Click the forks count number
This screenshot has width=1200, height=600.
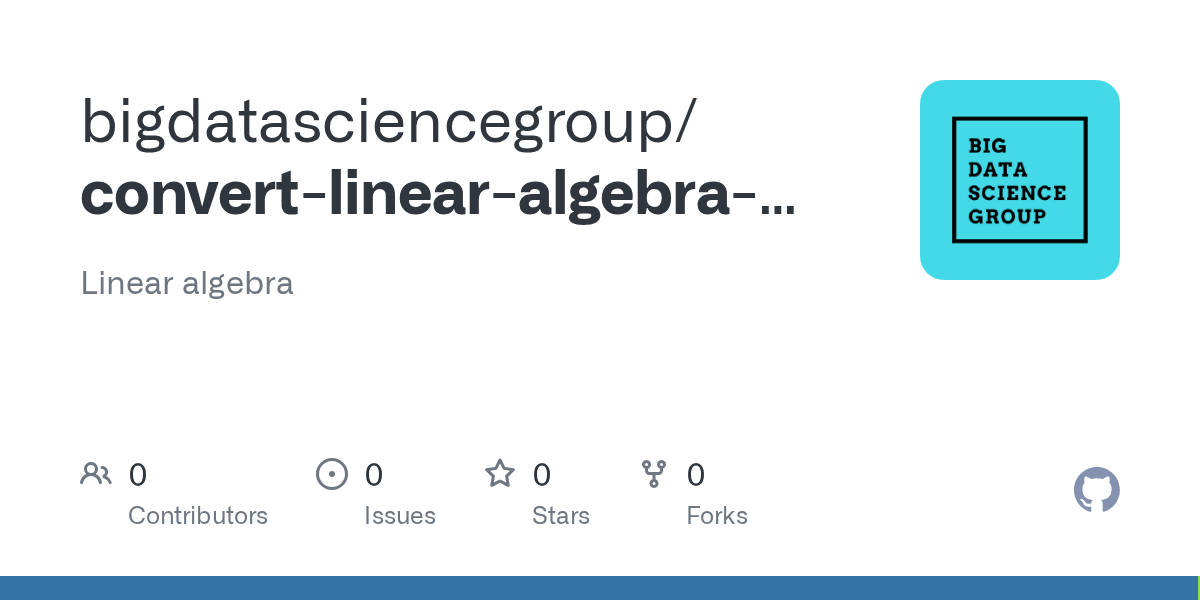point(696,475)
